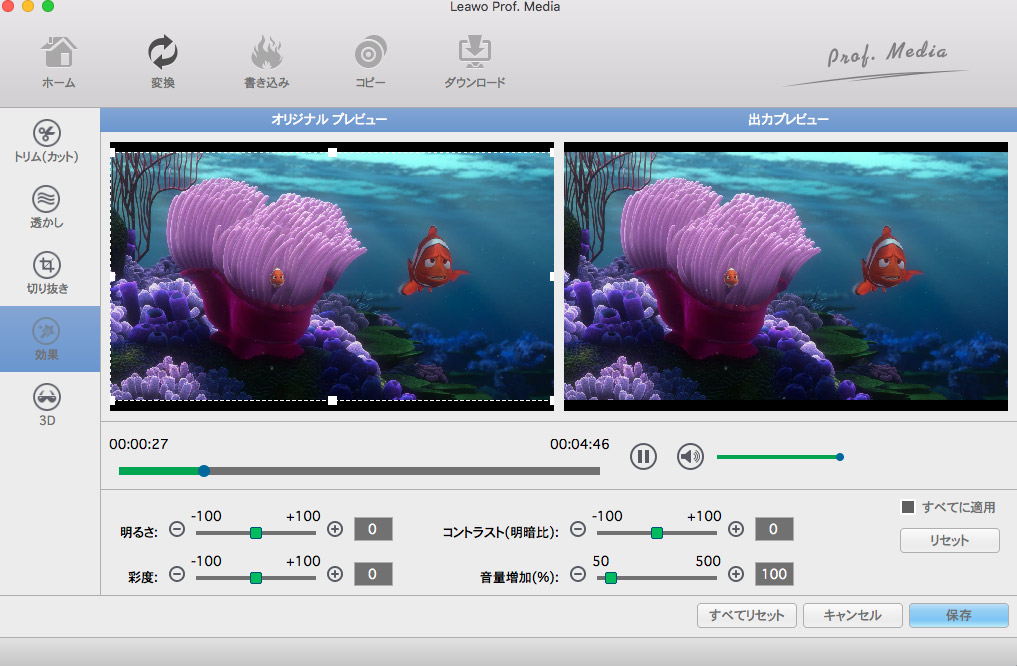Image resolution: width=1017 pixels, height=666 pixels.
Task: Open the 透かし watermark tool
Action: (47, 207)
